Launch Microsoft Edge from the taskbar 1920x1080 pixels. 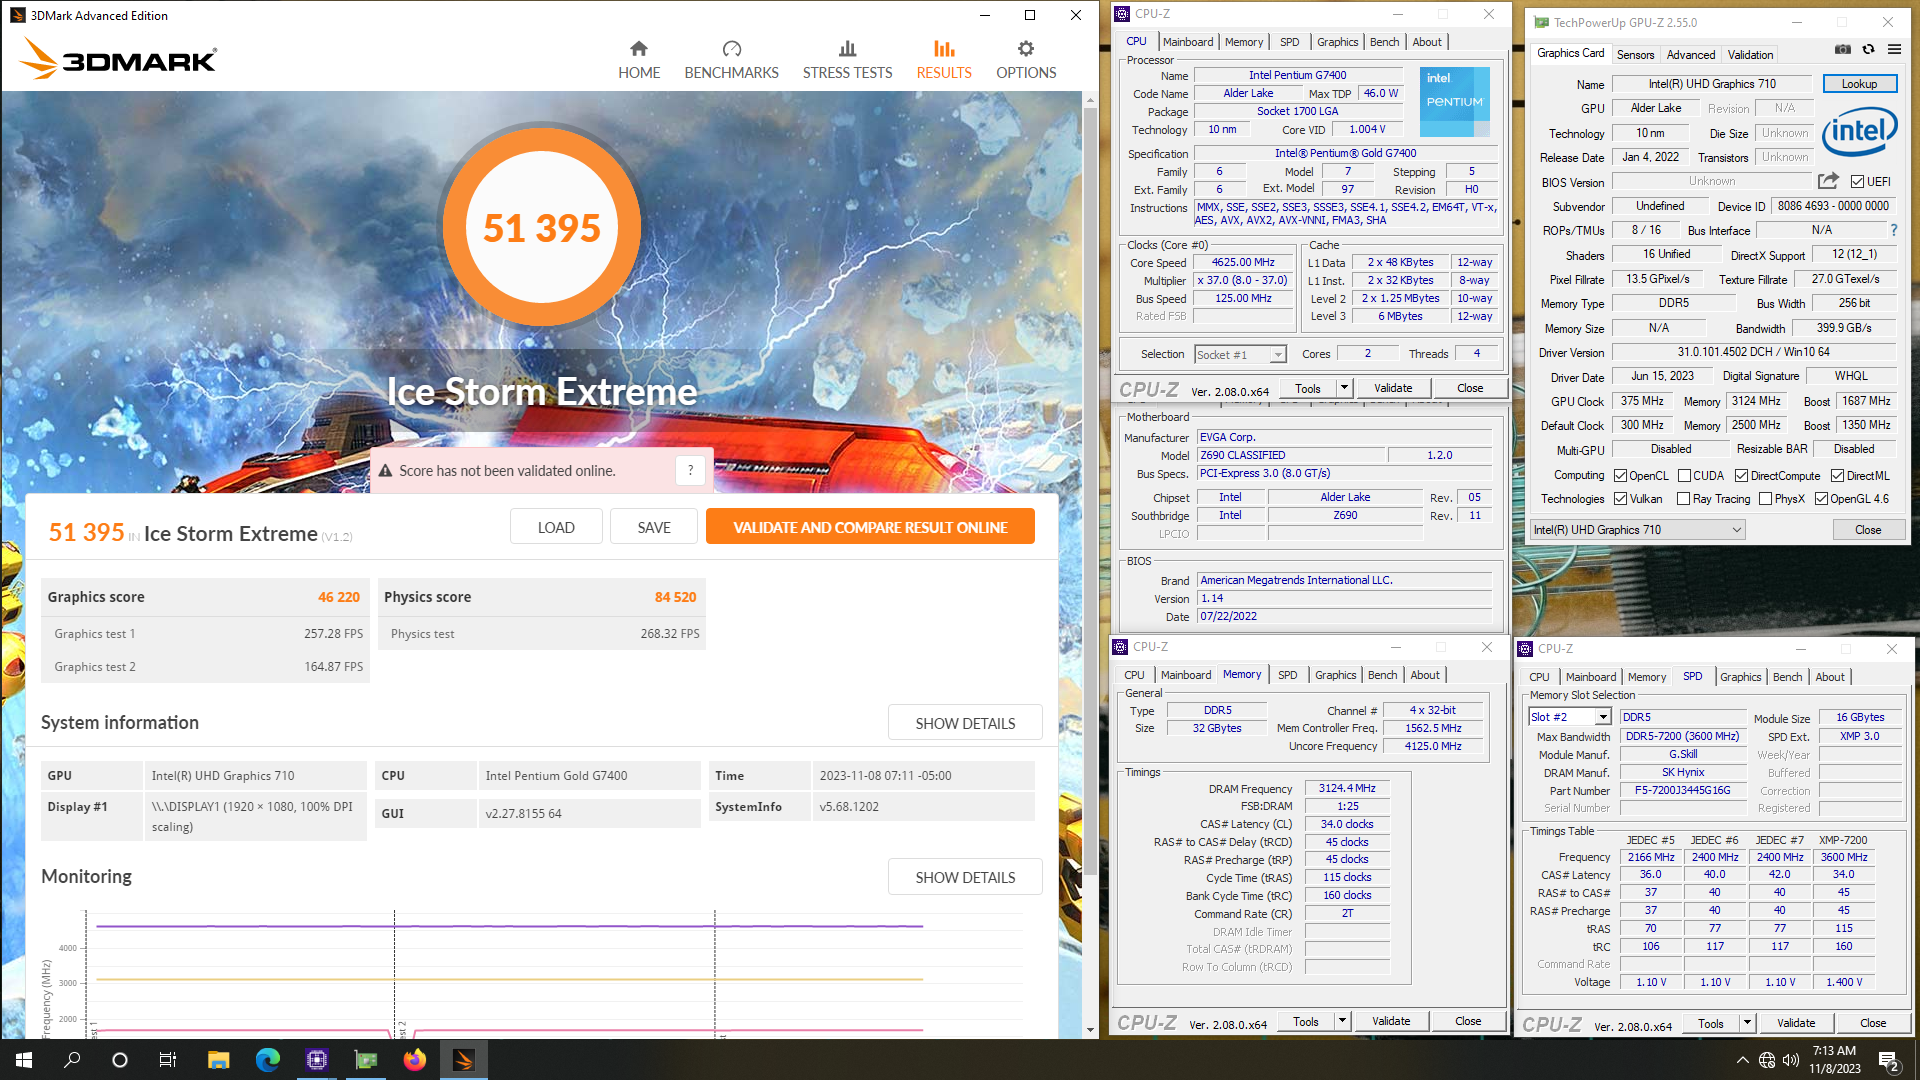click(x=267, y=1060)
